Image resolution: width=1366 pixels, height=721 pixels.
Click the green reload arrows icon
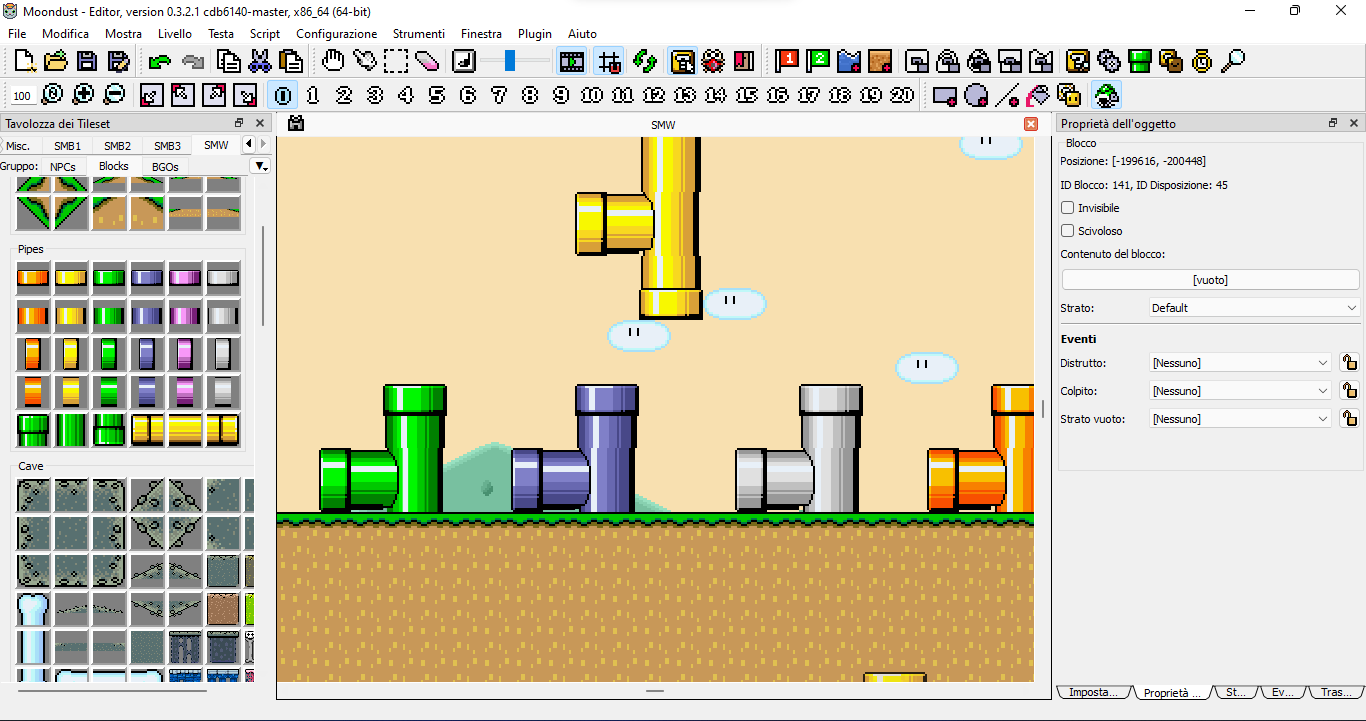pos(646,61)
